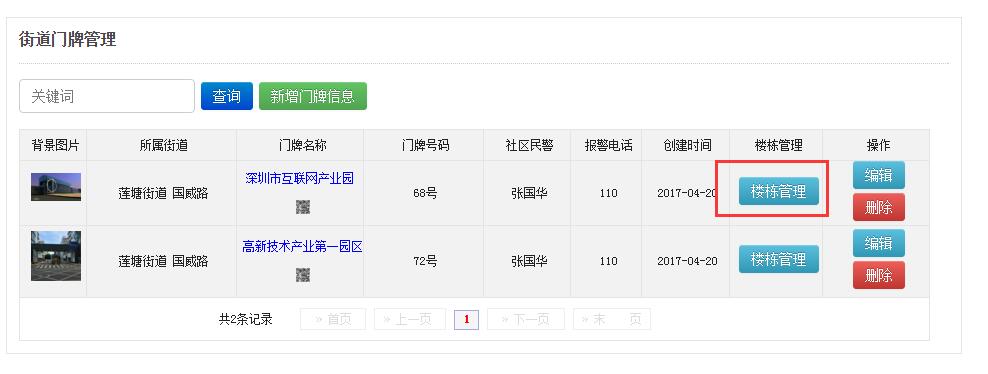The height and width of the screenshot is (374, 988).
Task: Select page 1 in pagination
Action: [x=466, y=319]
